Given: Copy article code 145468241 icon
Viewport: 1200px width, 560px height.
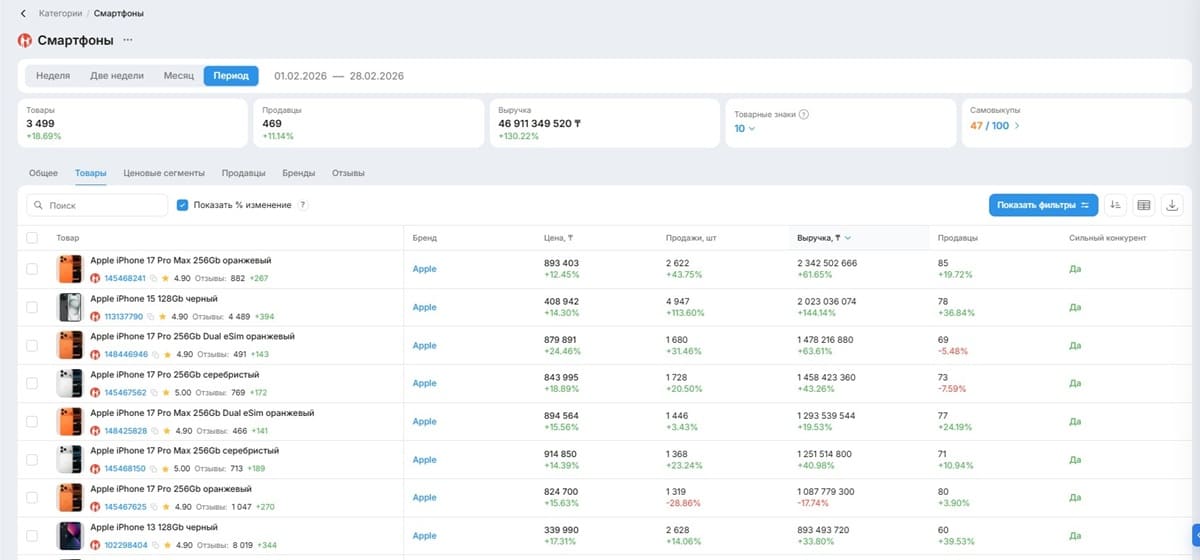Looking at the screenshot, I should point(154,278).
